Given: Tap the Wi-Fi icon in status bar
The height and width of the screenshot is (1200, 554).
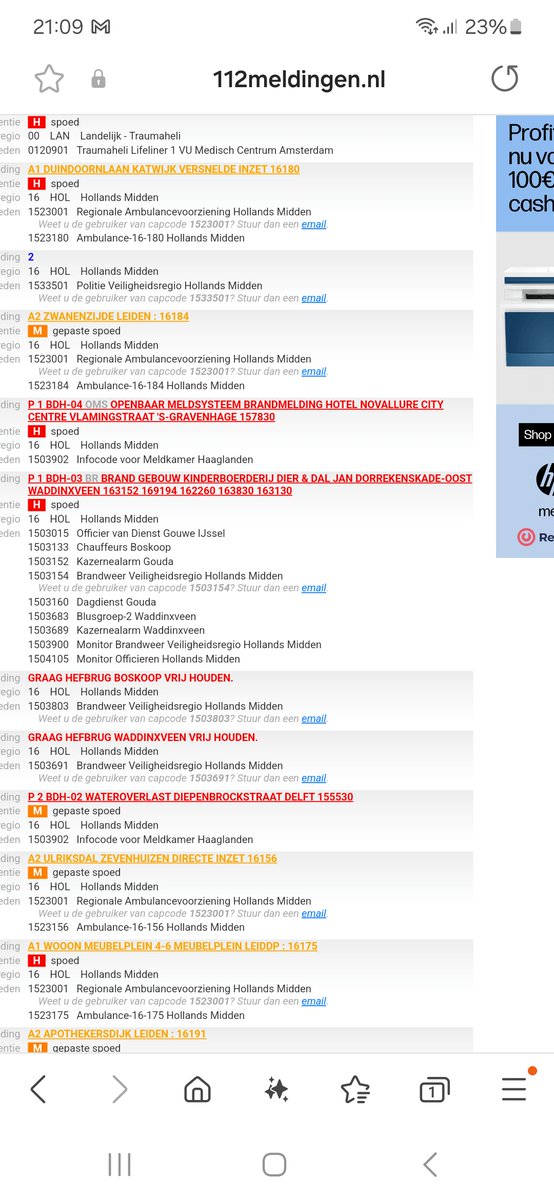Looking at the screenshot, I should pyautogui.click(x=428, y=27).
